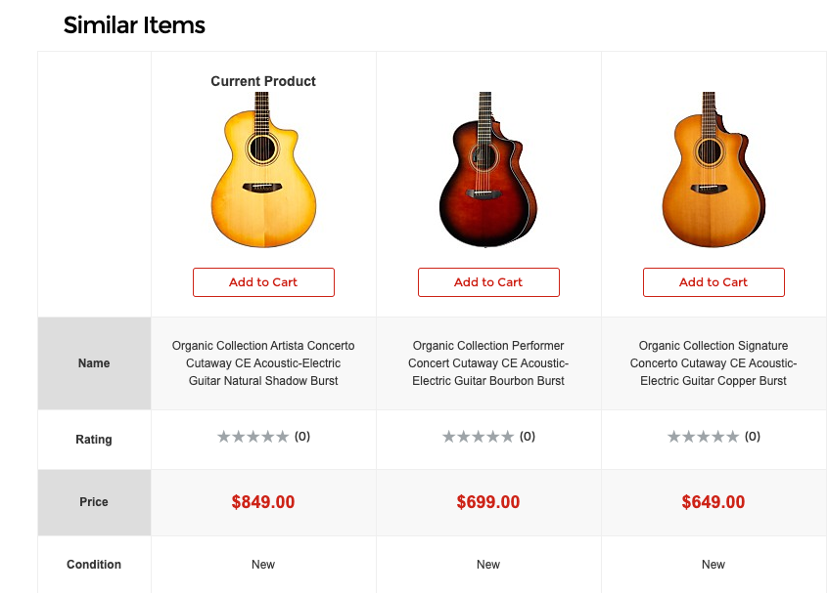Click the $849.00 price
This screenshot has width=827, height=593.
(x=263, y=502)
